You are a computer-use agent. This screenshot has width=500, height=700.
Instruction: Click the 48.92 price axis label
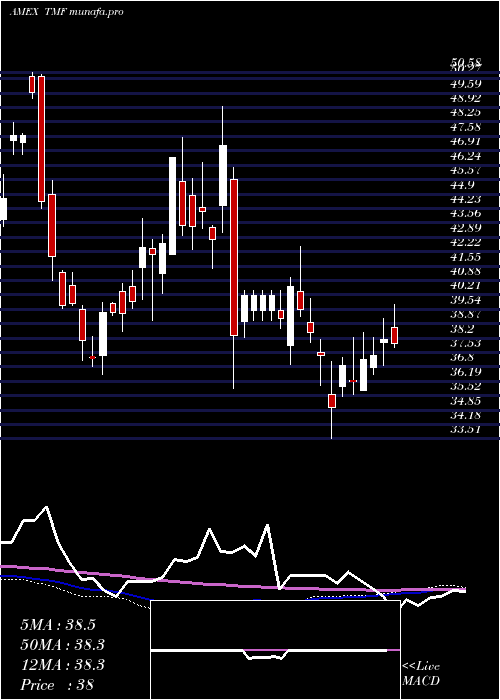click(465, 98)
